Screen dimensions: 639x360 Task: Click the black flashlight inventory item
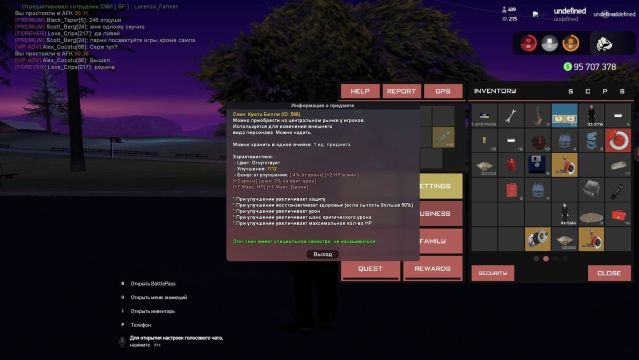click(x=618, y=190)
